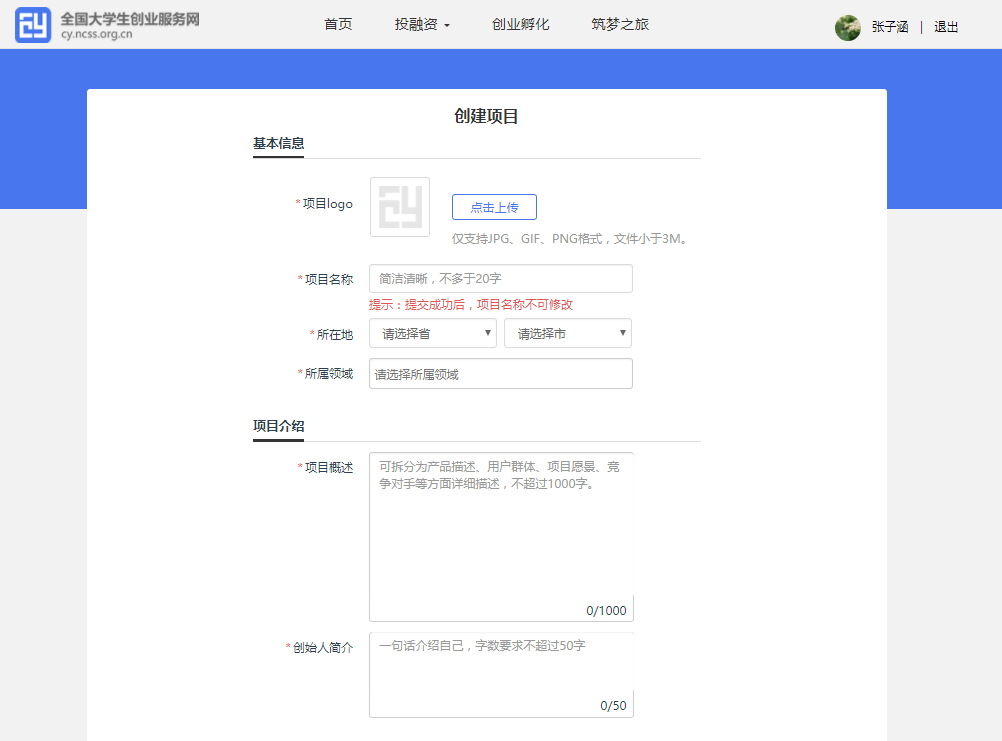Screen dimensions: 1002x741
Task: Click into the 创始人简介 textarea
Action: (x=500, y=674)
